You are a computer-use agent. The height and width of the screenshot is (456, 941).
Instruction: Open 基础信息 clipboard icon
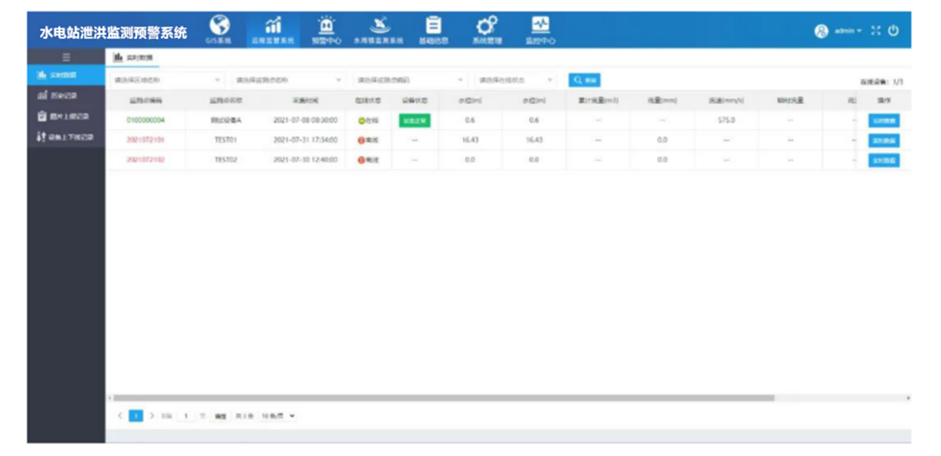click(x=433, y=26)
